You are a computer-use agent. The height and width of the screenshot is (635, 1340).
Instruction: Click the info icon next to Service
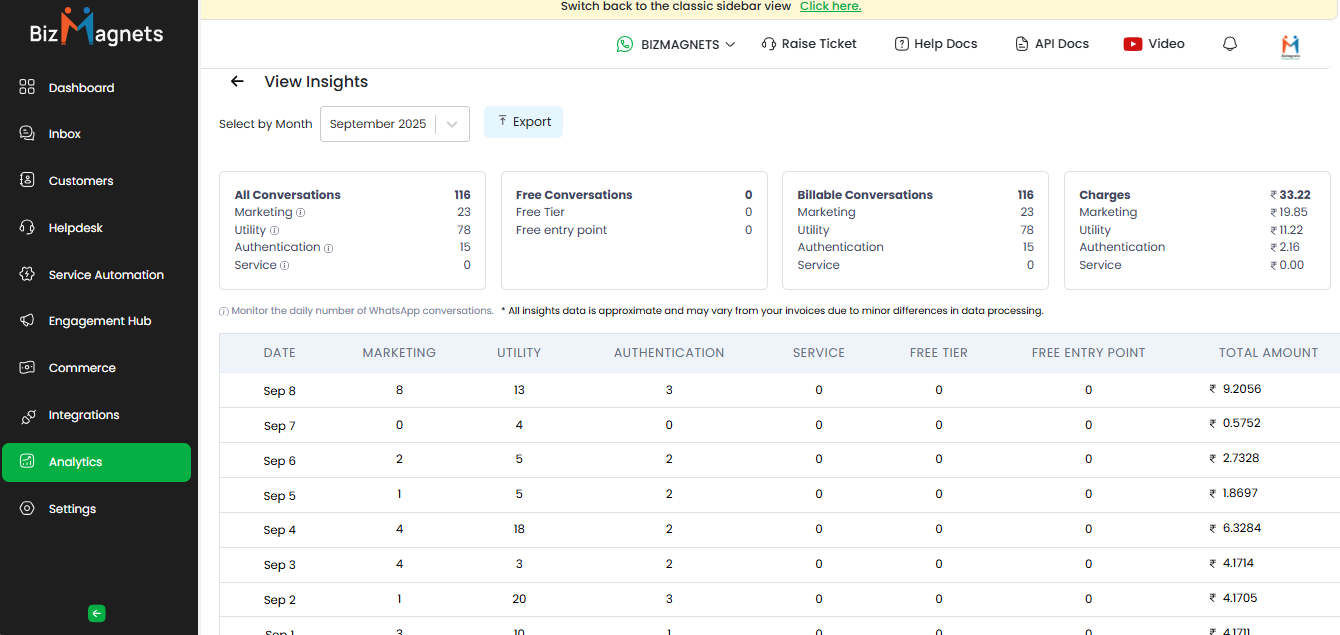pos(284,266)
